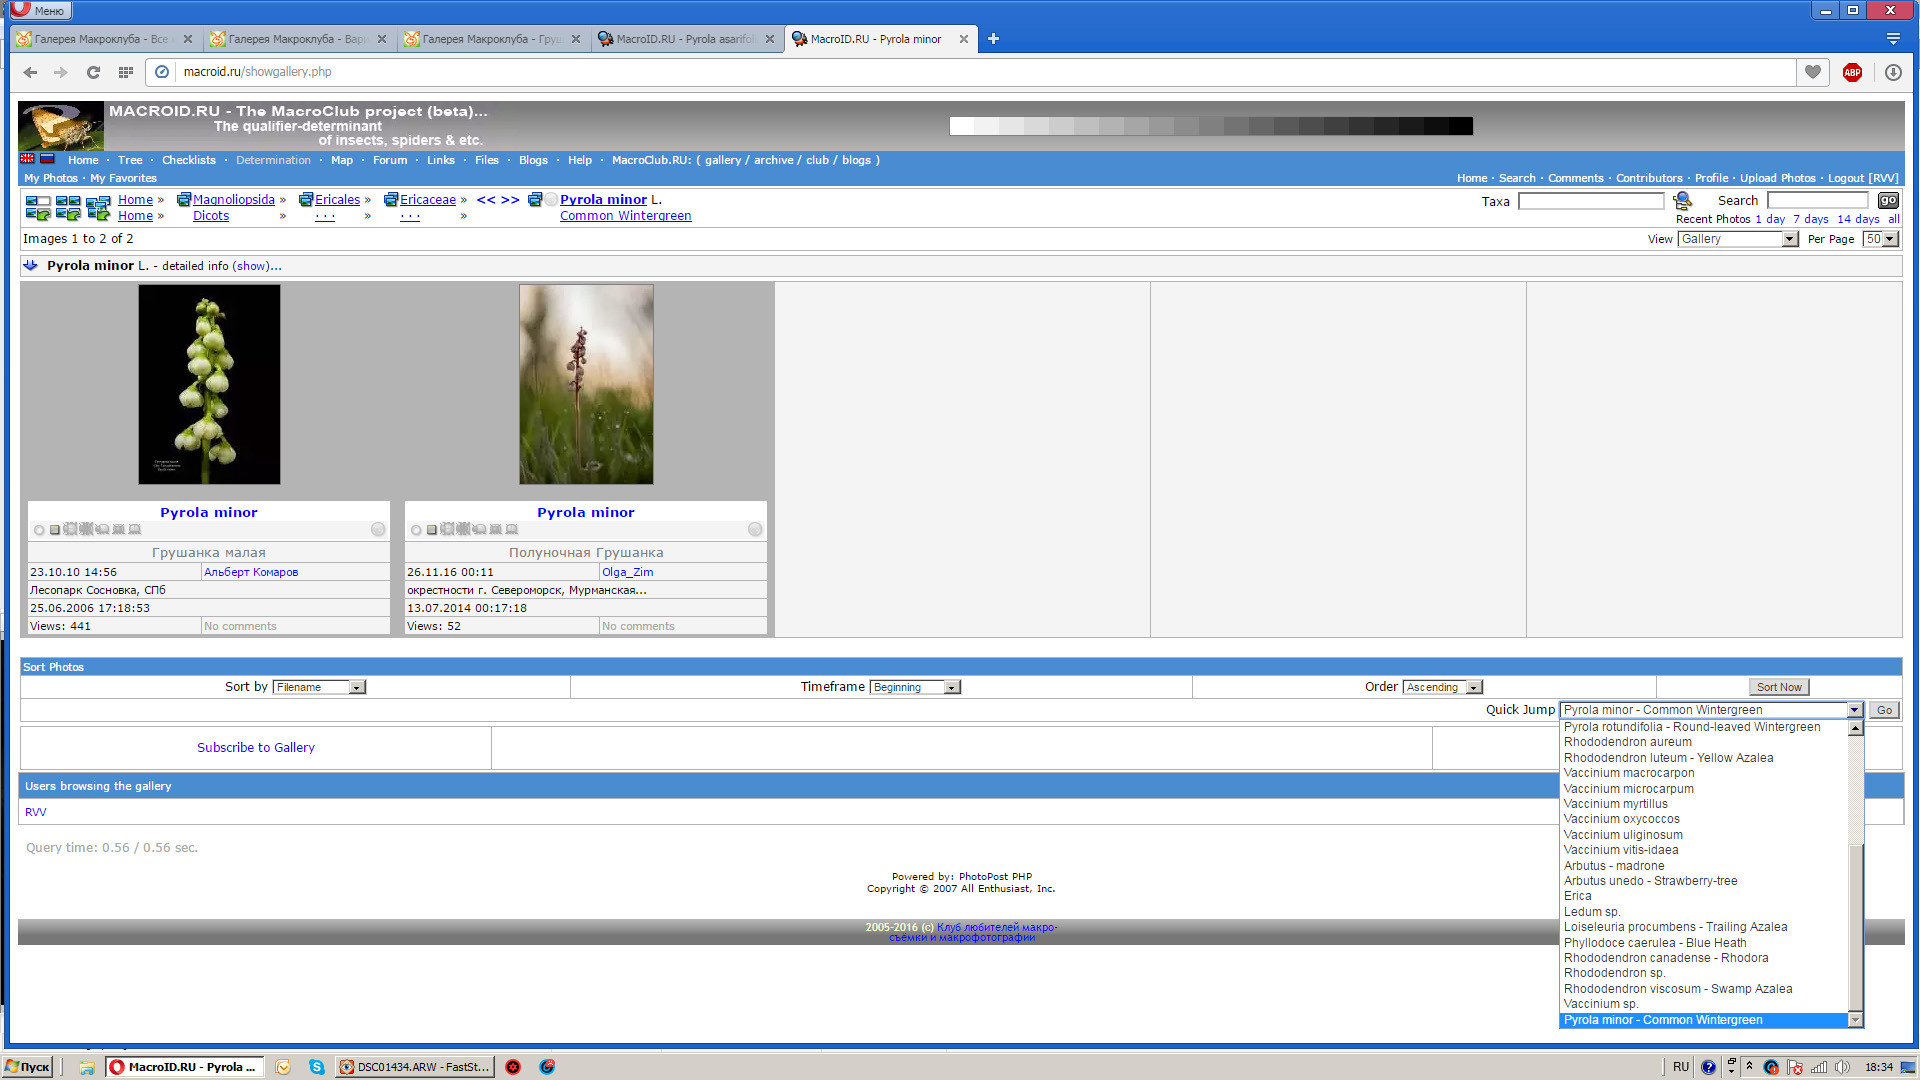Click the Adblock Plus icon in the browser toolbar
This screenshot has height=1080, width=1920.
pyautogui.click(x=1852, y=72)
